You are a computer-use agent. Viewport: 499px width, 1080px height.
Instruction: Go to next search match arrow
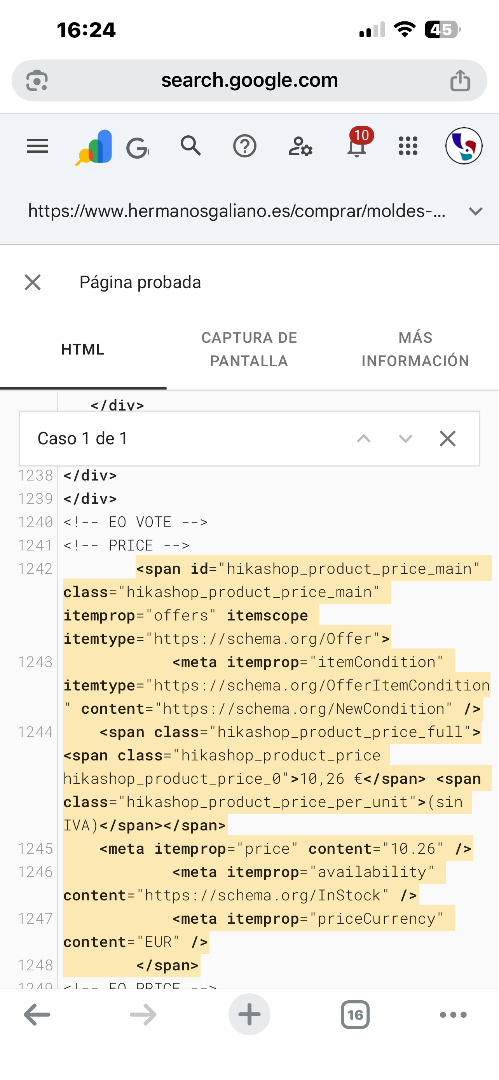pyautogui.click(x=406, y=439)
